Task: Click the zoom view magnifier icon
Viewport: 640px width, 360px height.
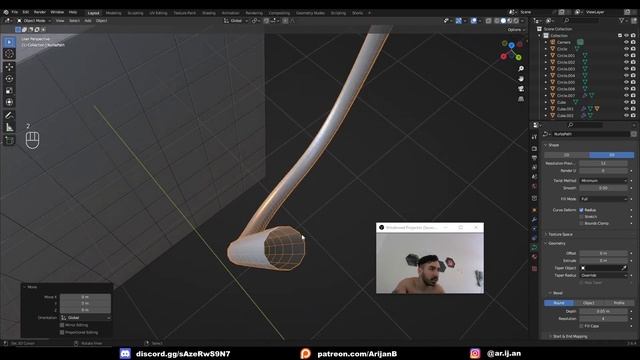Action: (521, 69)
